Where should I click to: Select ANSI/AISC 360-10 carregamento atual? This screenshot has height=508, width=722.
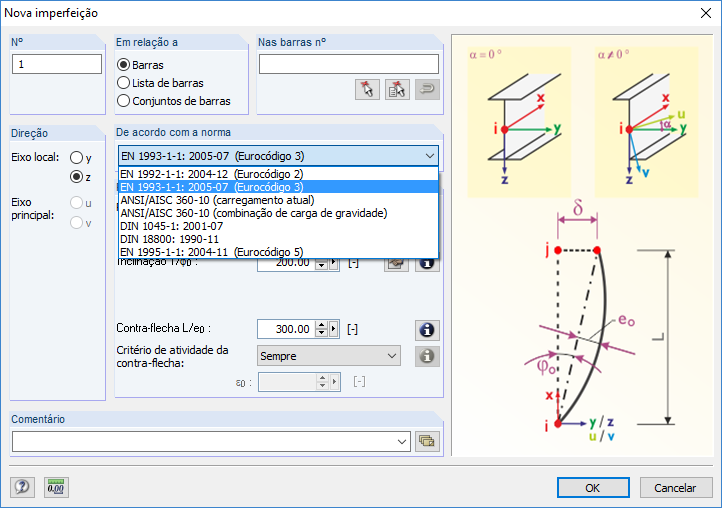tap(278, 200)
